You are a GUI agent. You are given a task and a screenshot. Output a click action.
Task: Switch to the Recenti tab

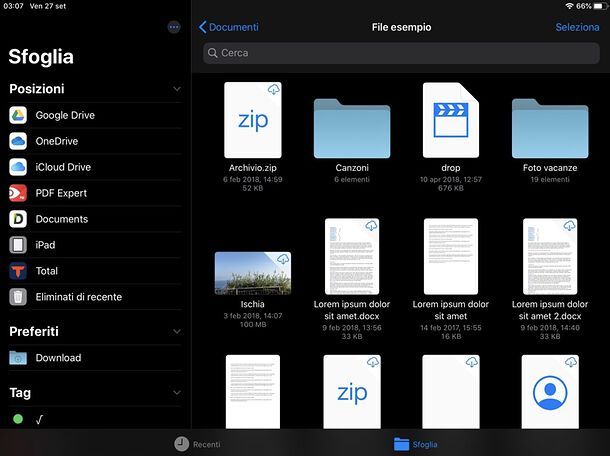tap(197, 444)
